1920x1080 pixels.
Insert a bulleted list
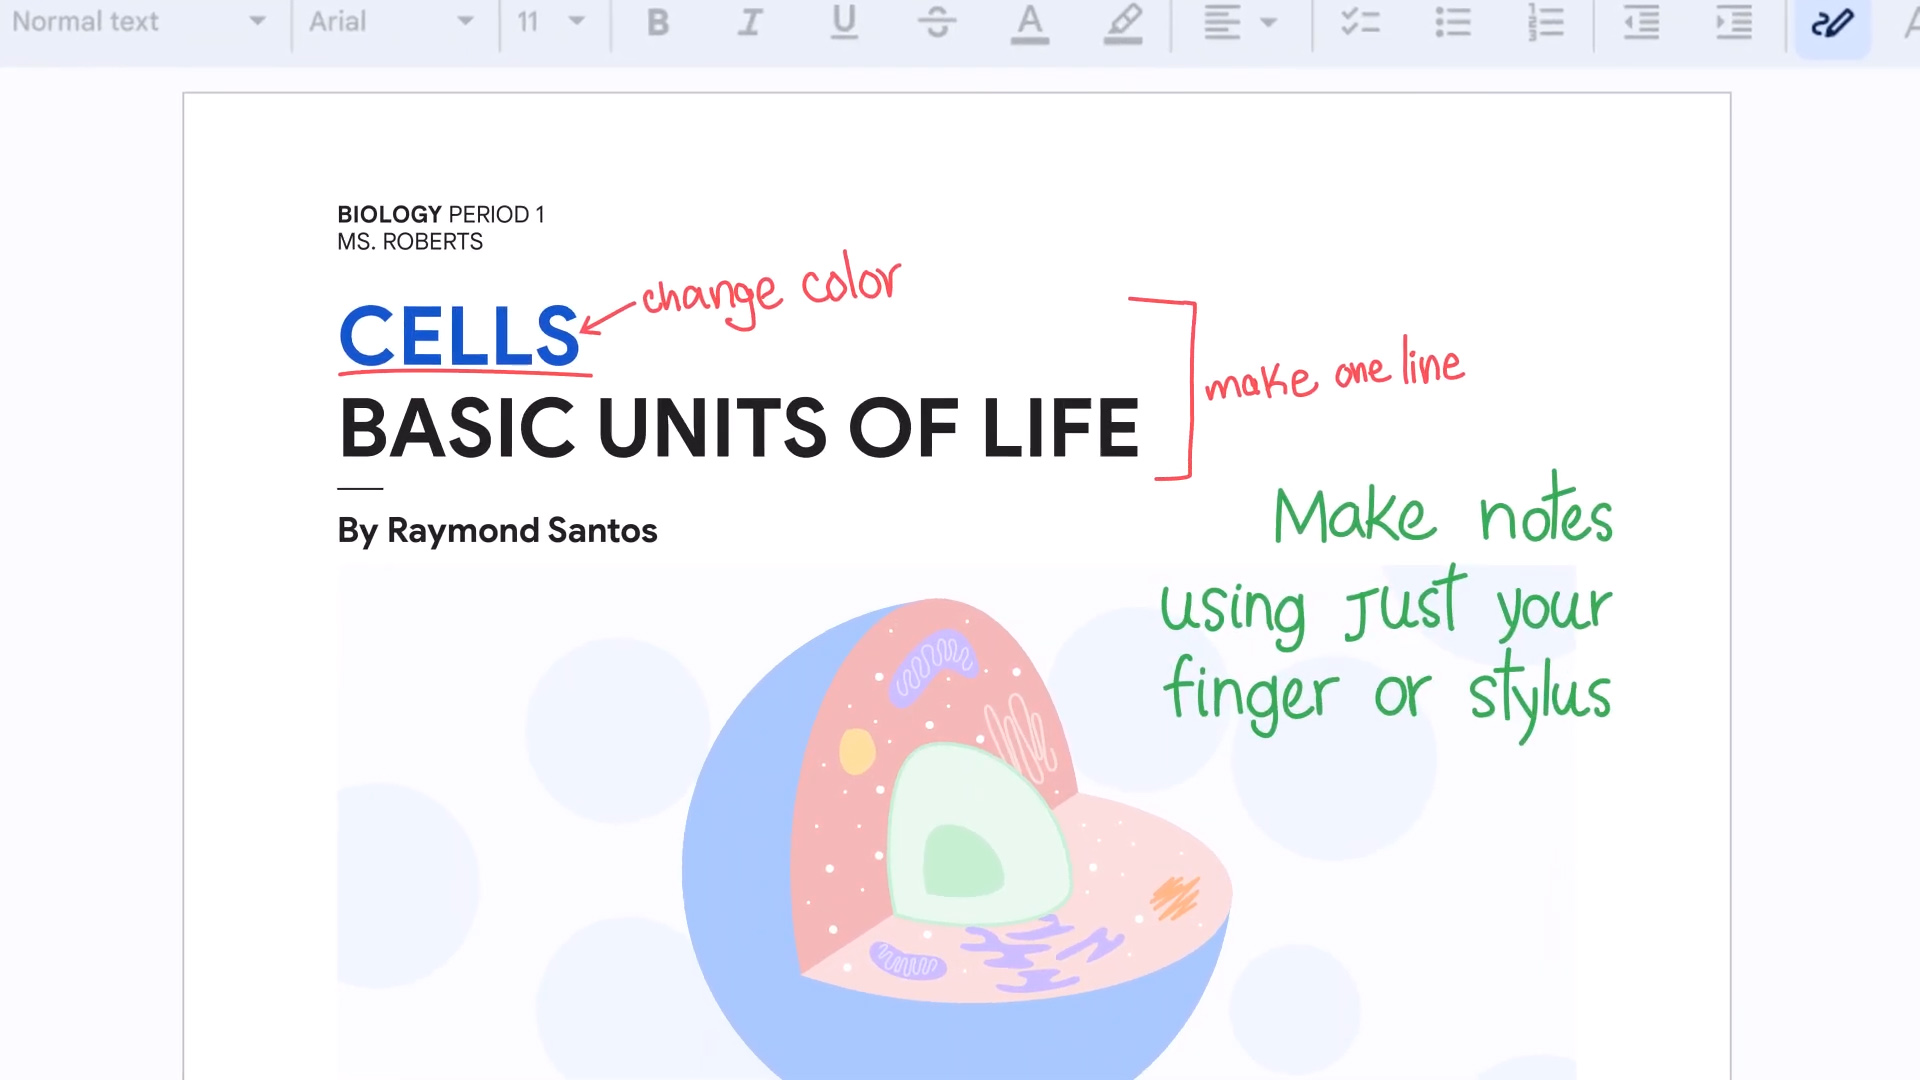[x=1453, y=22]
